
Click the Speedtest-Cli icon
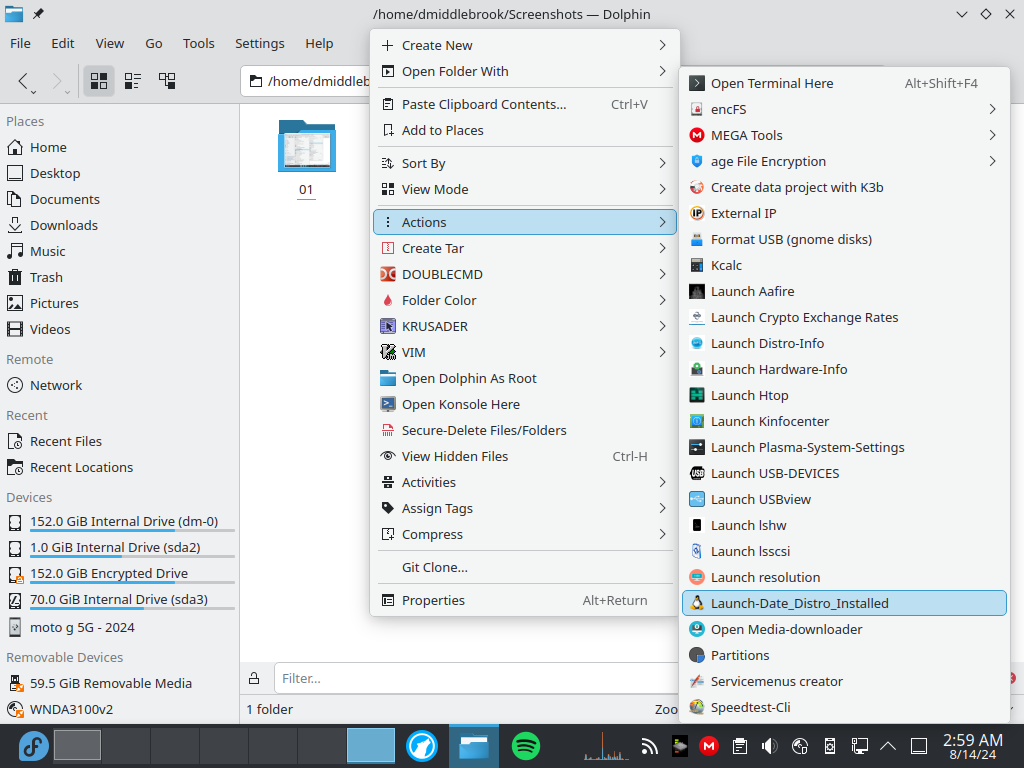[697, 707]
